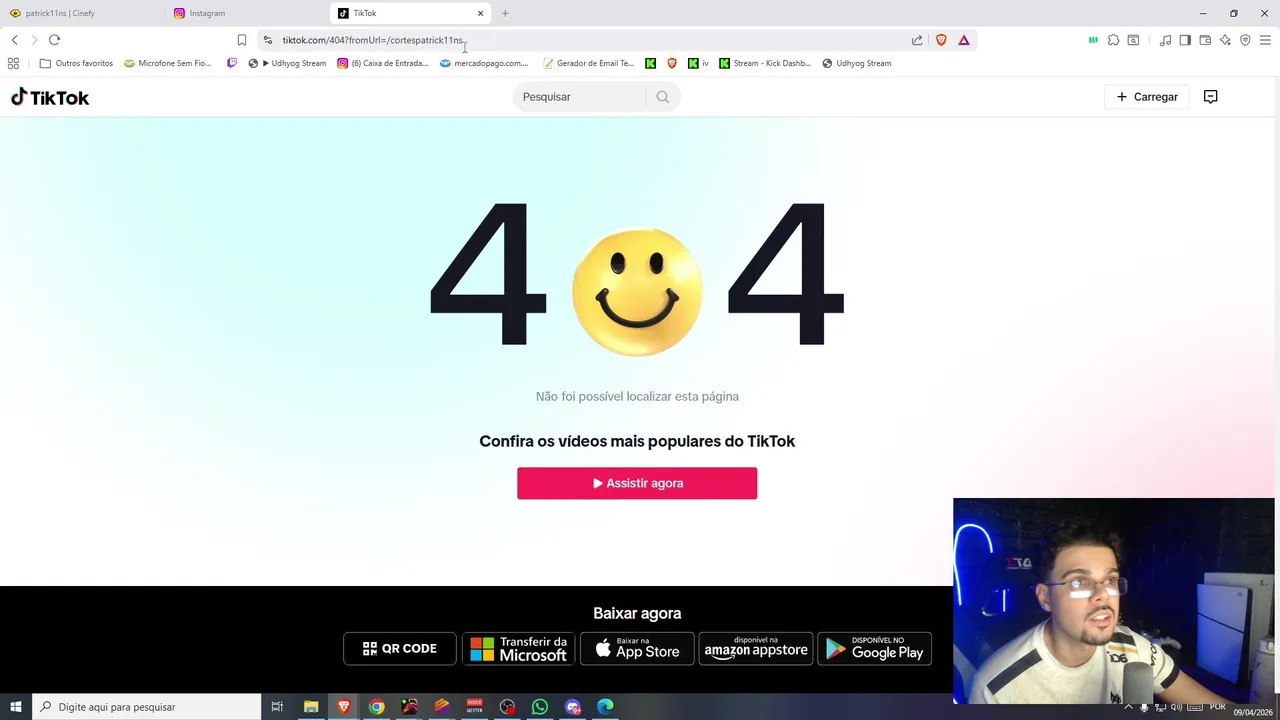Click the share icon in the address bar
Screen dimensions: 1280x720
coord(917,40)
